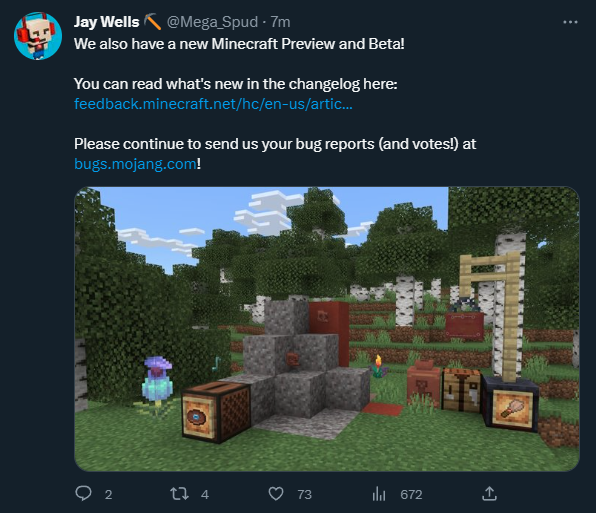Click the reply count 2

[108, 494]
